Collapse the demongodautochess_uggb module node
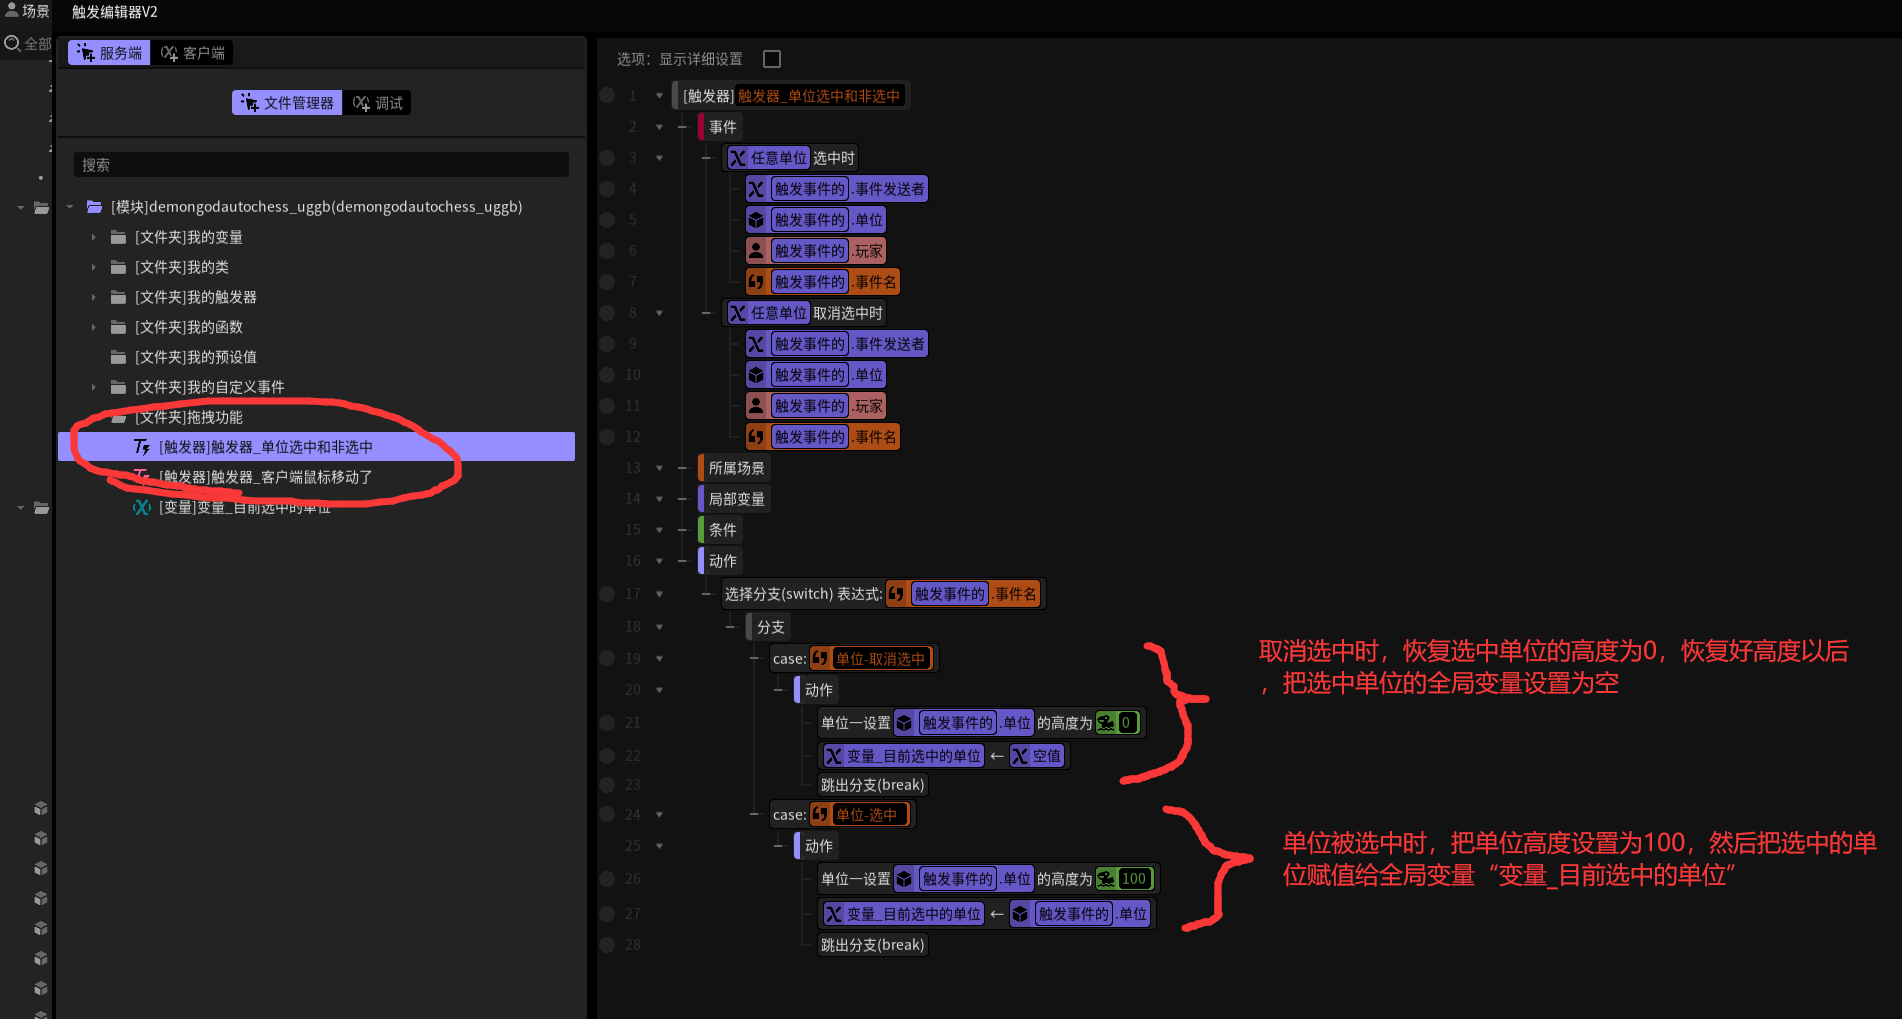This screenshot has height=1019, width=1902. (x=70, y=207)
